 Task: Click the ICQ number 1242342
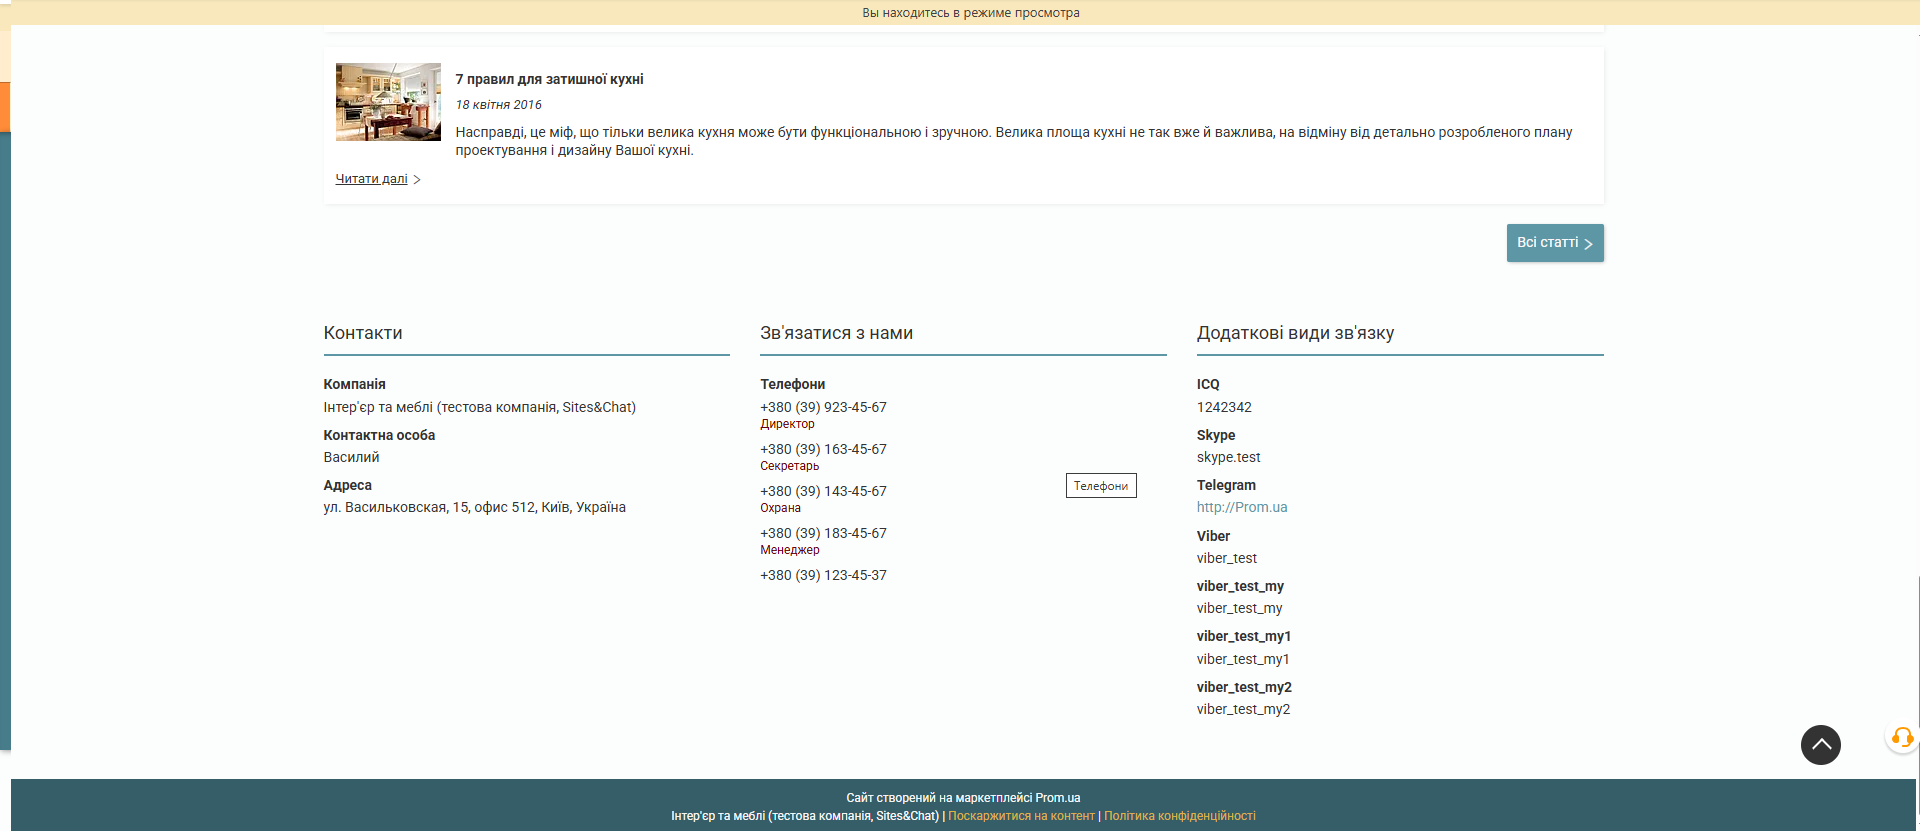[x=1224, y=407]
